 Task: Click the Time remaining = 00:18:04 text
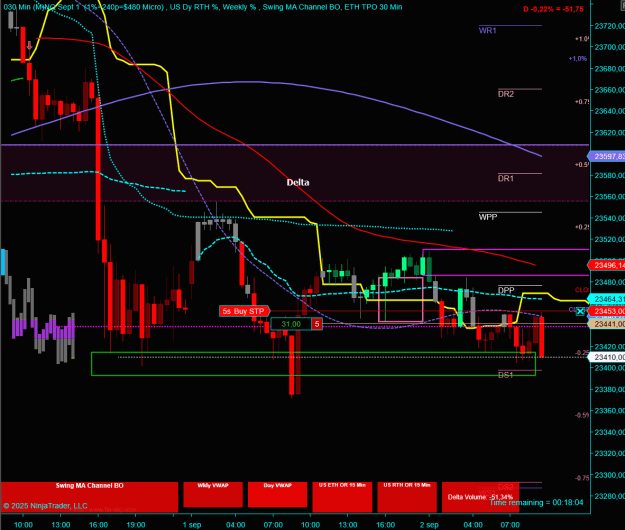pyautogui.click(x=537, y=503)
